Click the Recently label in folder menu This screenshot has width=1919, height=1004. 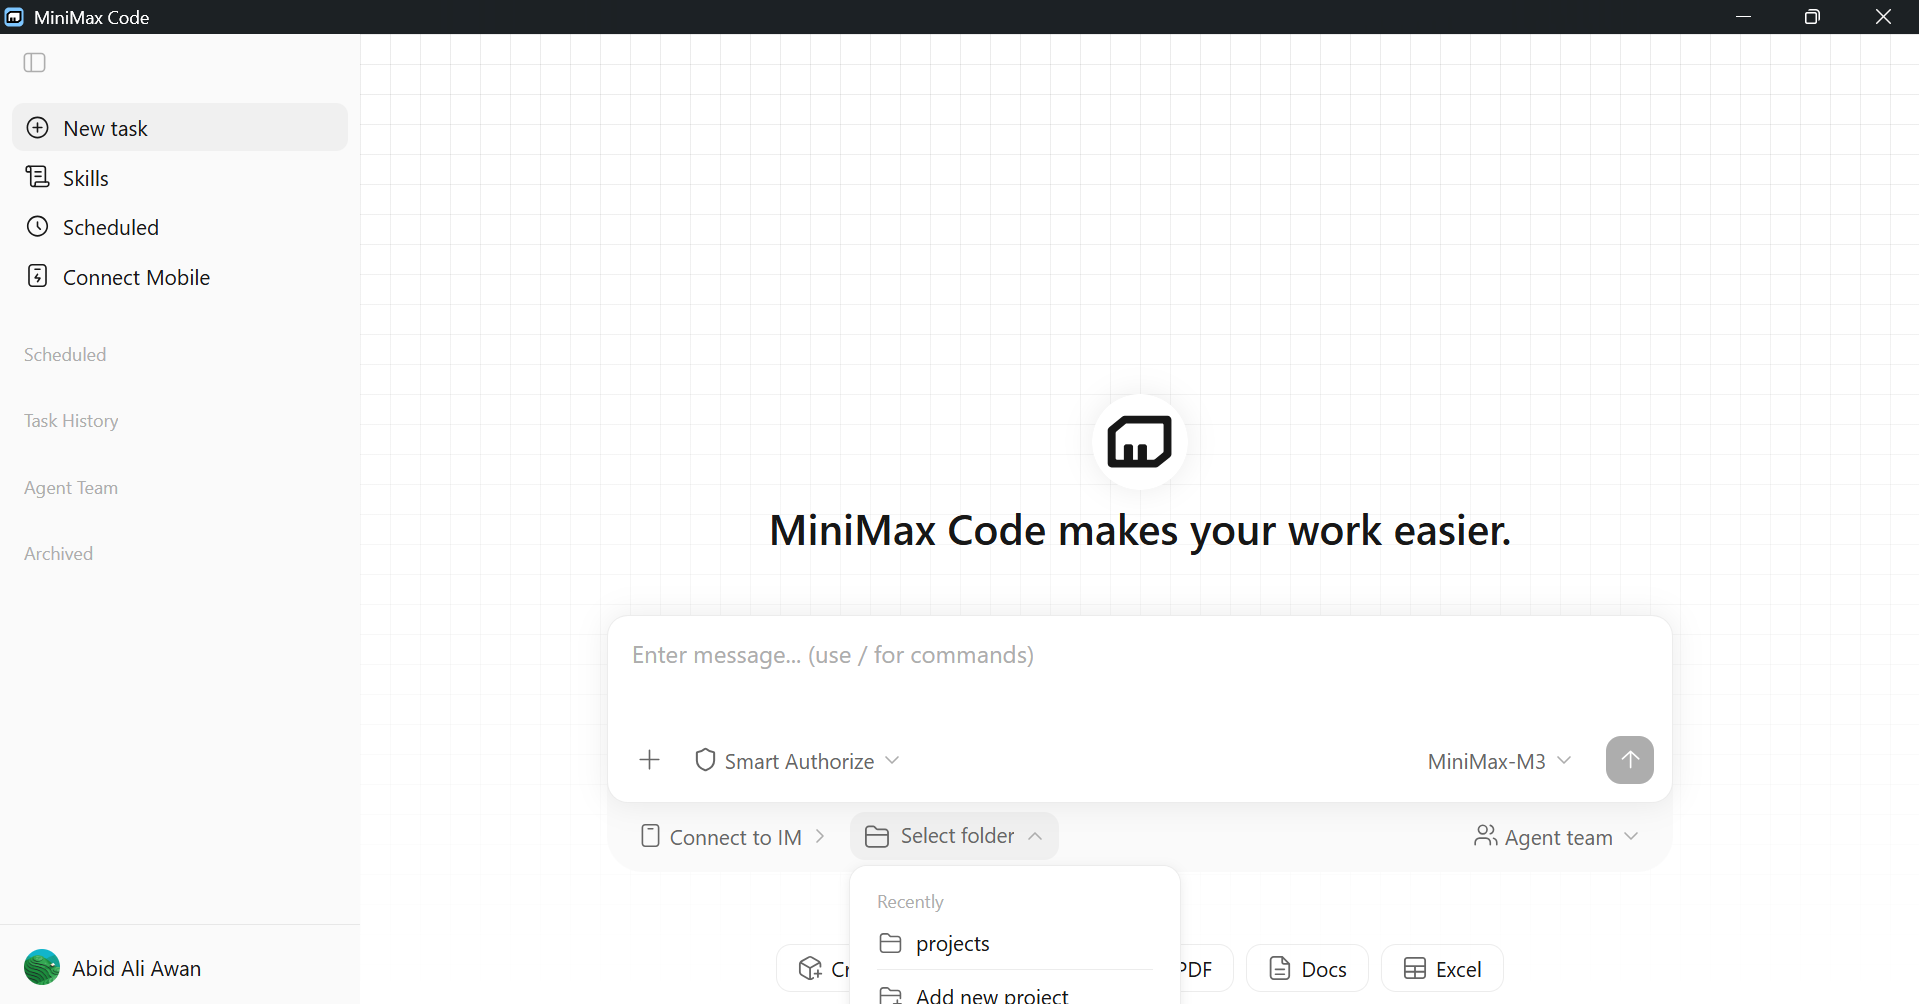coord(910,901)
